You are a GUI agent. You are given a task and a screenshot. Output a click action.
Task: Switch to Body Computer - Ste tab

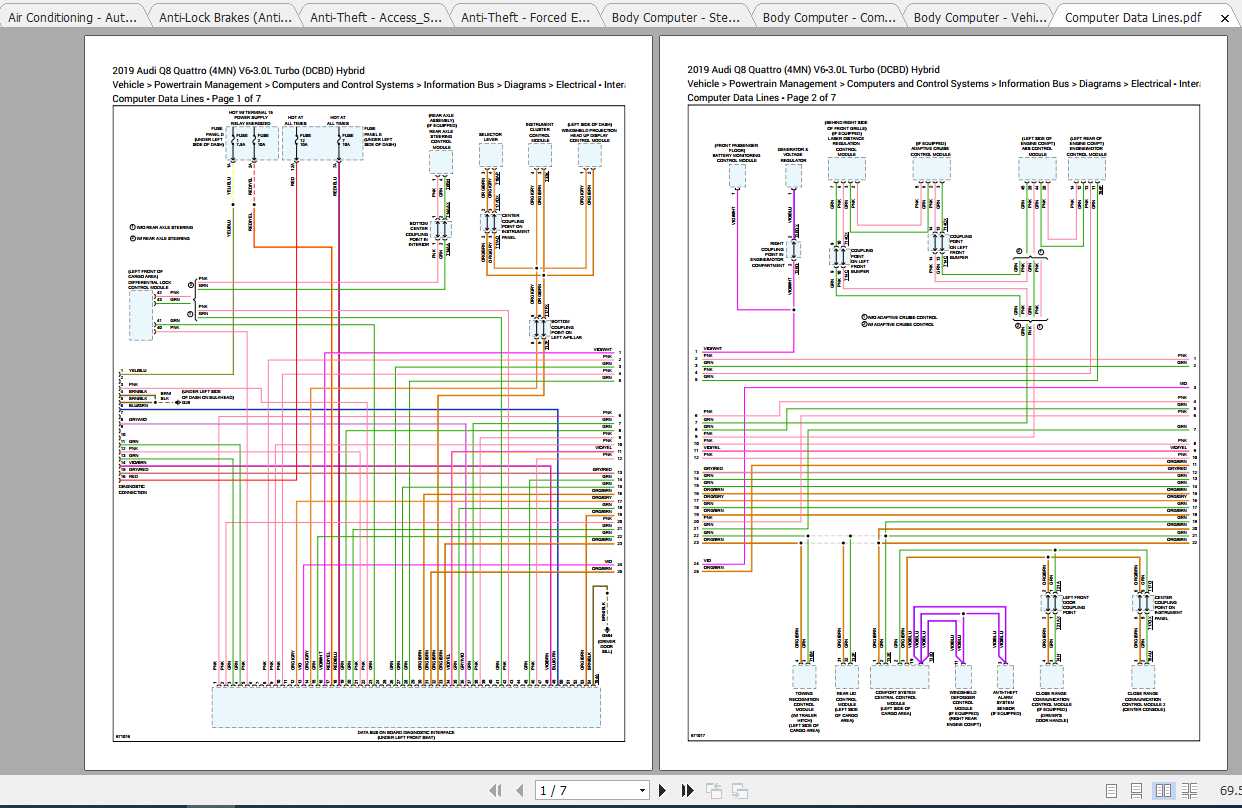point(677,17)
